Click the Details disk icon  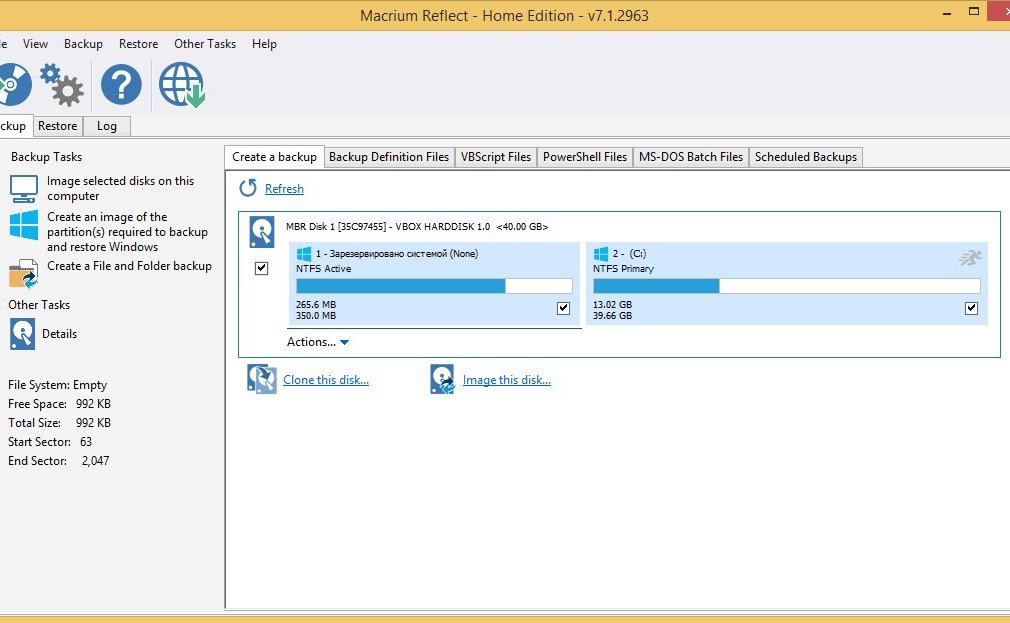[23, 334]
